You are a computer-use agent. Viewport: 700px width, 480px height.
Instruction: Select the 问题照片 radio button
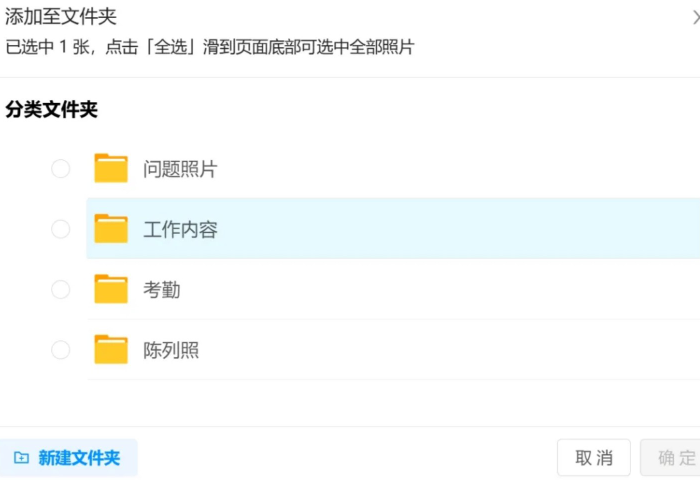60,169
